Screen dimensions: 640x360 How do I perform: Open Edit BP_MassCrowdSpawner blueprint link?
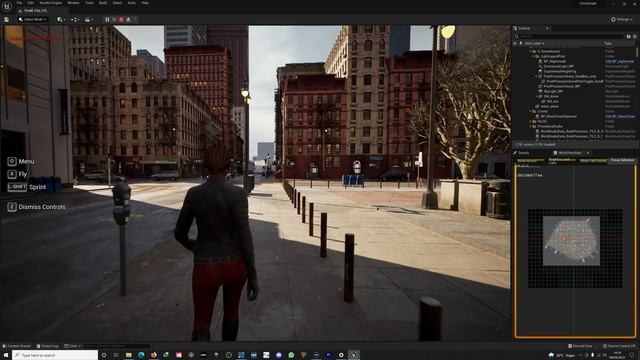tap(620, 116)
